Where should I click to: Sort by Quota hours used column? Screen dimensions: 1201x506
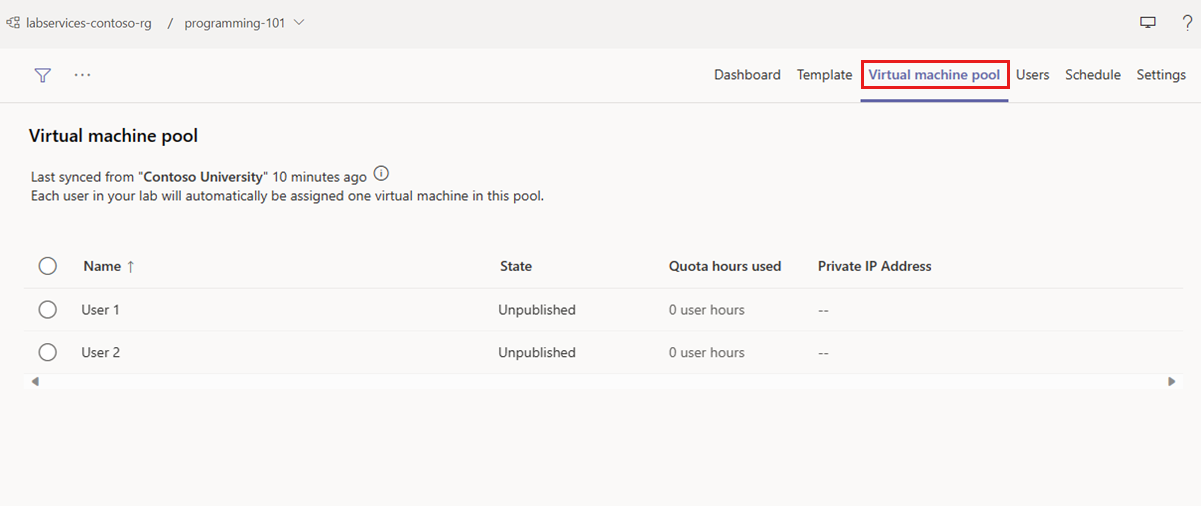click(725, 266)
